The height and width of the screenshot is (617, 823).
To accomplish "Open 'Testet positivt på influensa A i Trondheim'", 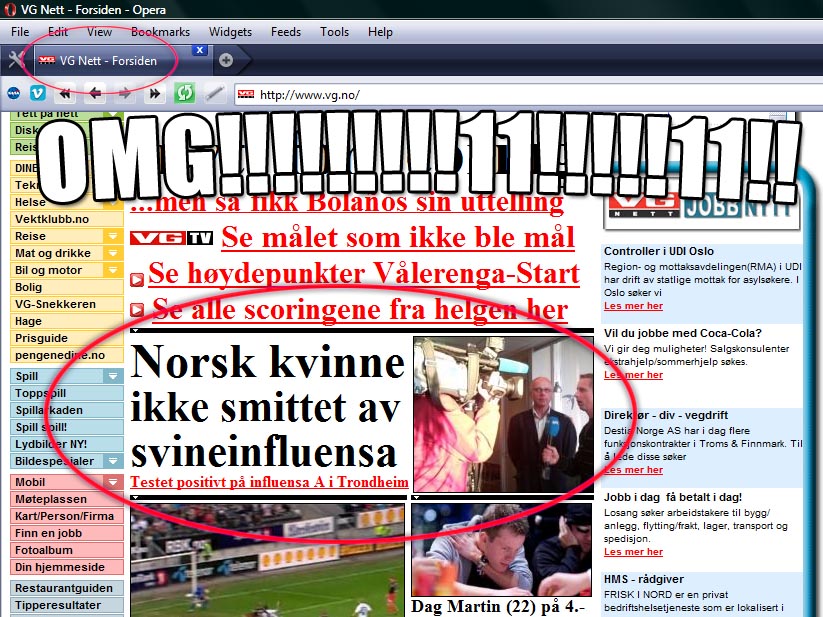I will click(269, 482).
